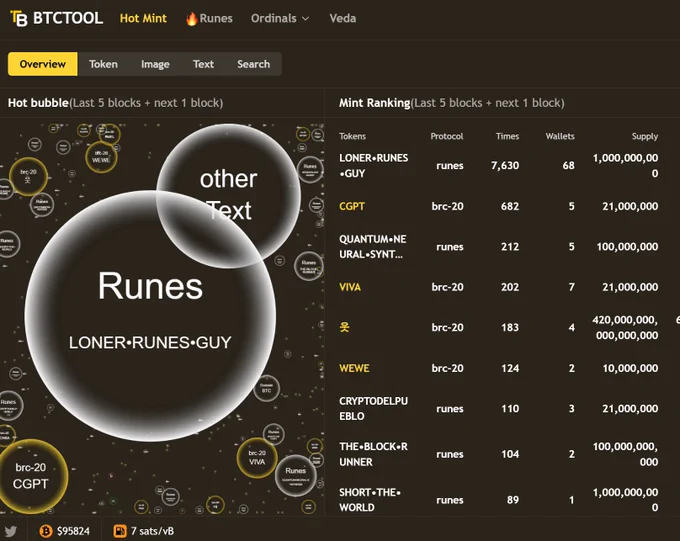Switch to the Search tab
The image size is (680, 541).
(x=253, y=64)
